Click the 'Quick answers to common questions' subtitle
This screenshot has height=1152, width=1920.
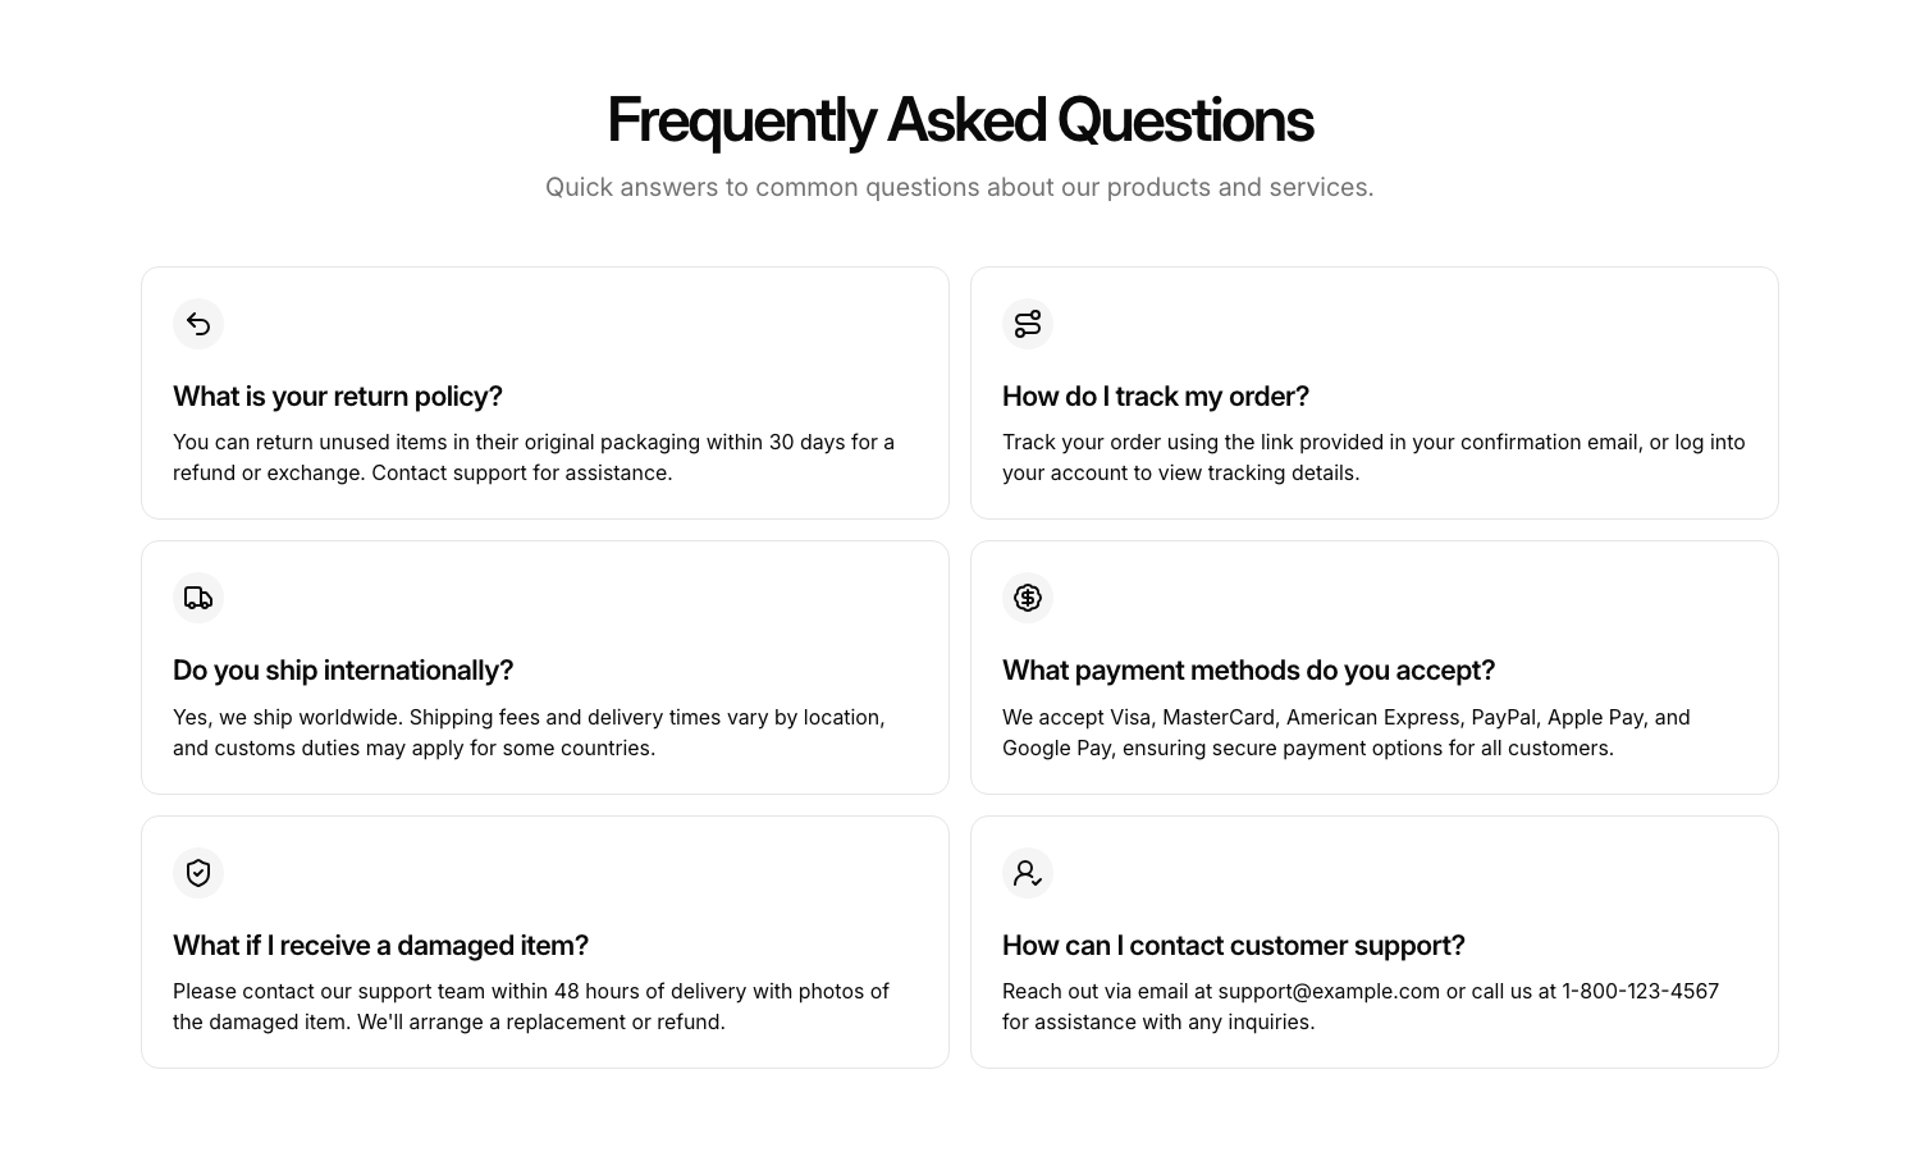point(960,187)
